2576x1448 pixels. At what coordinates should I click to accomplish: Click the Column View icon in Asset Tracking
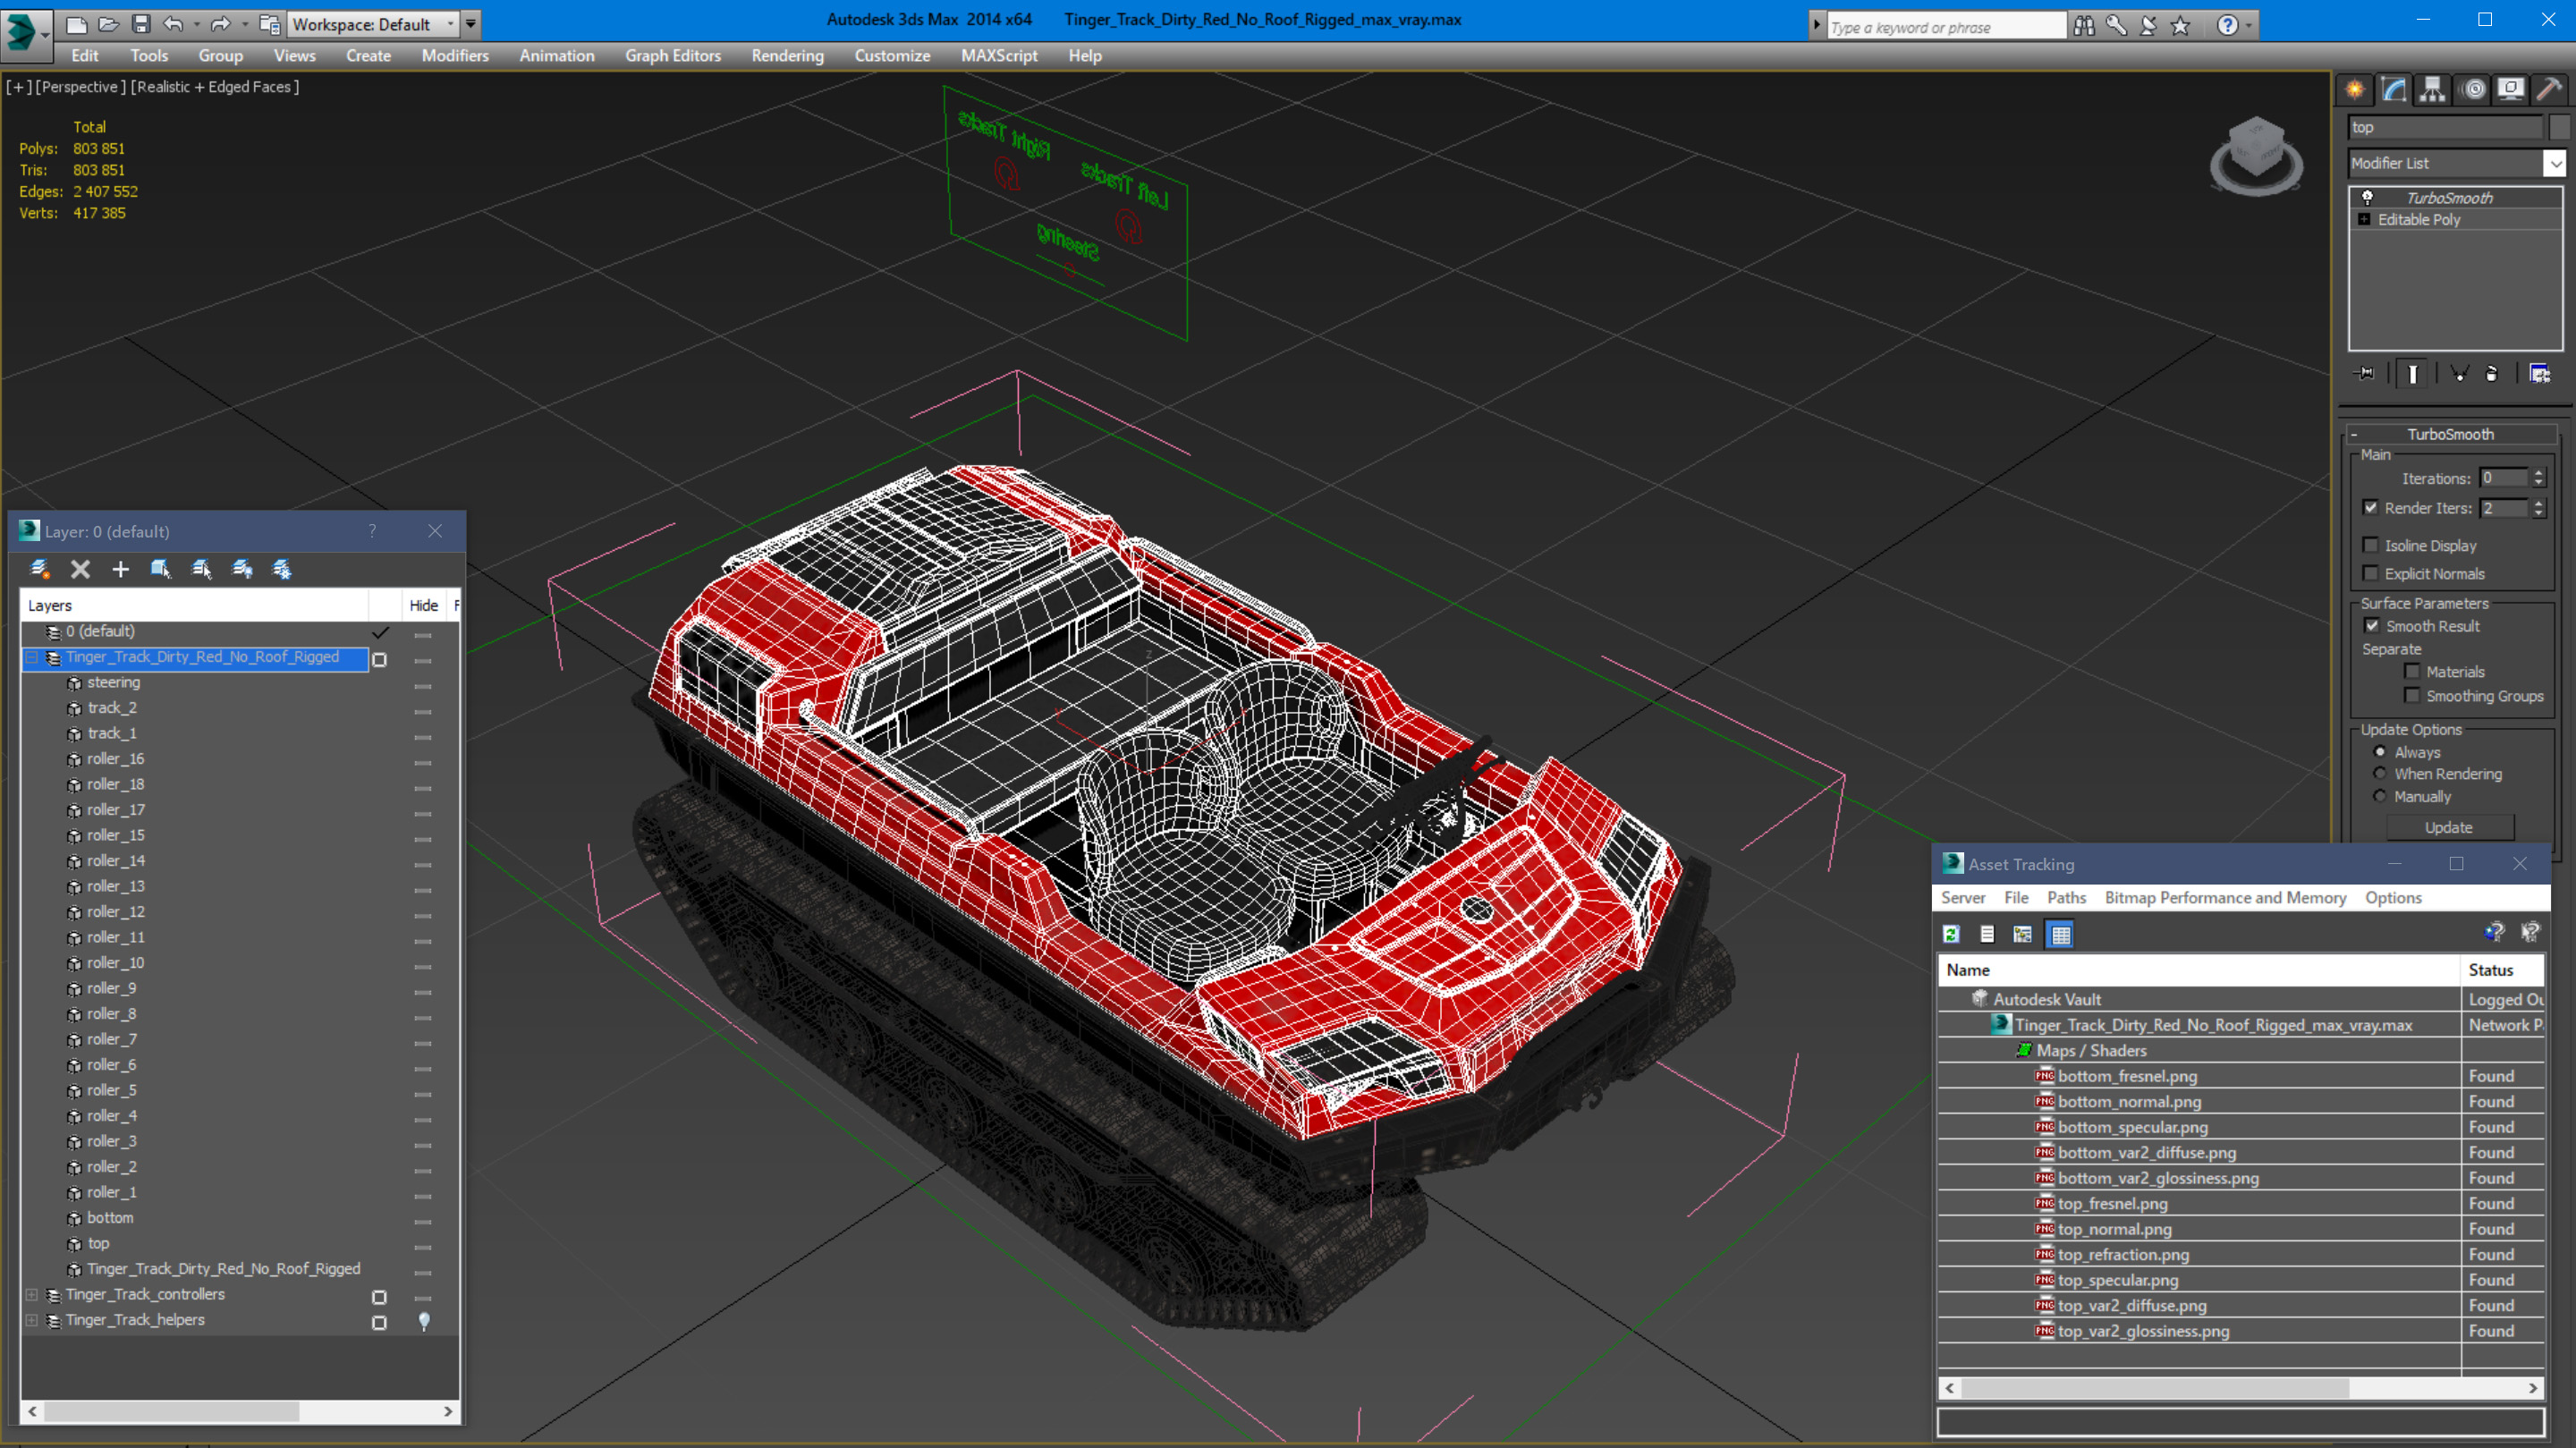[2057, 933]
